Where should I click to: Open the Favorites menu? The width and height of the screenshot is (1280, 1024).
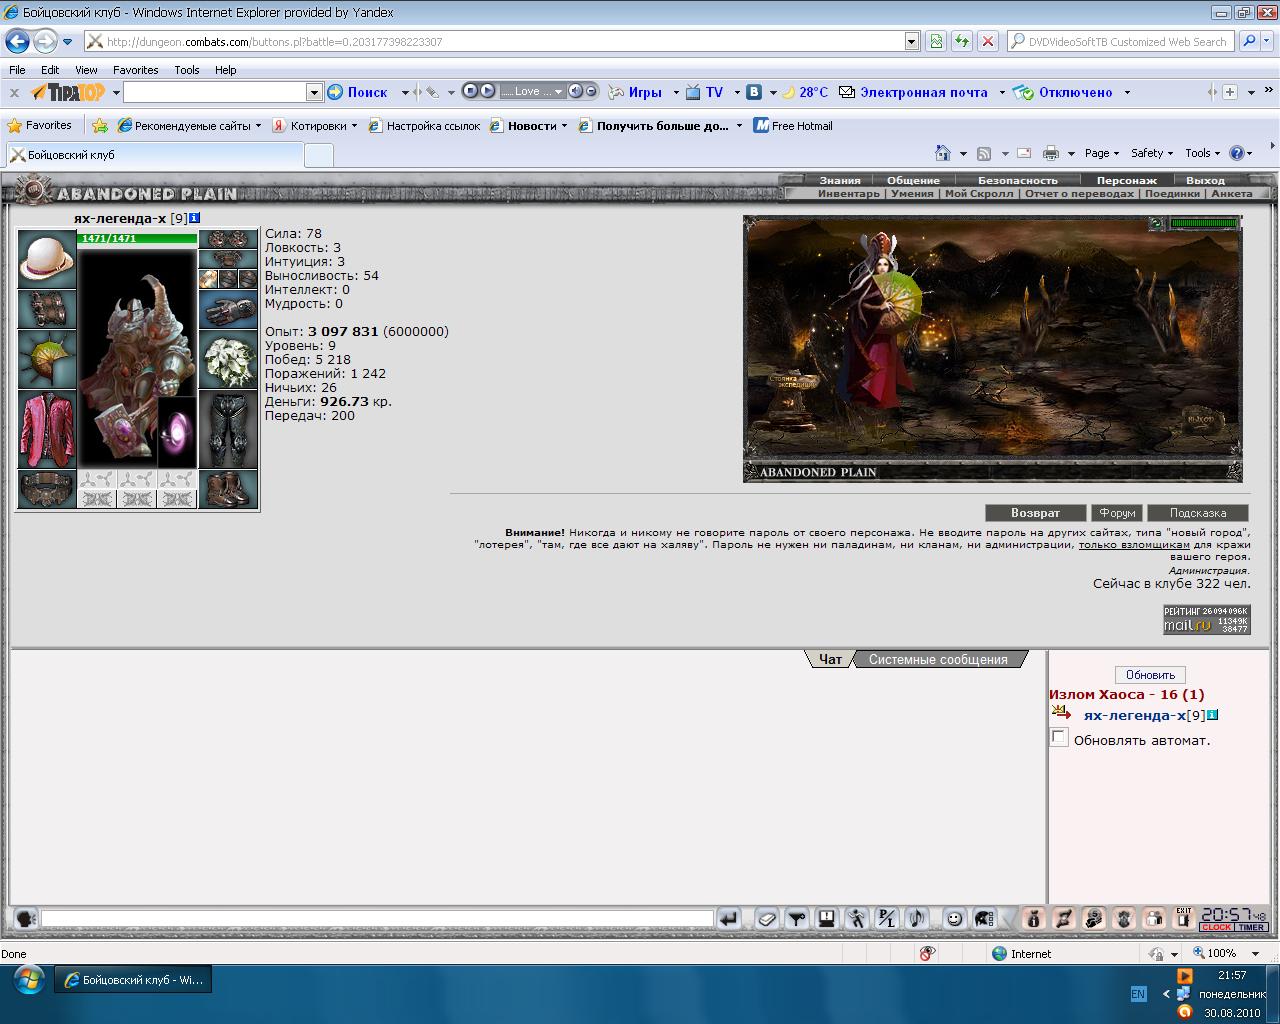135,70
